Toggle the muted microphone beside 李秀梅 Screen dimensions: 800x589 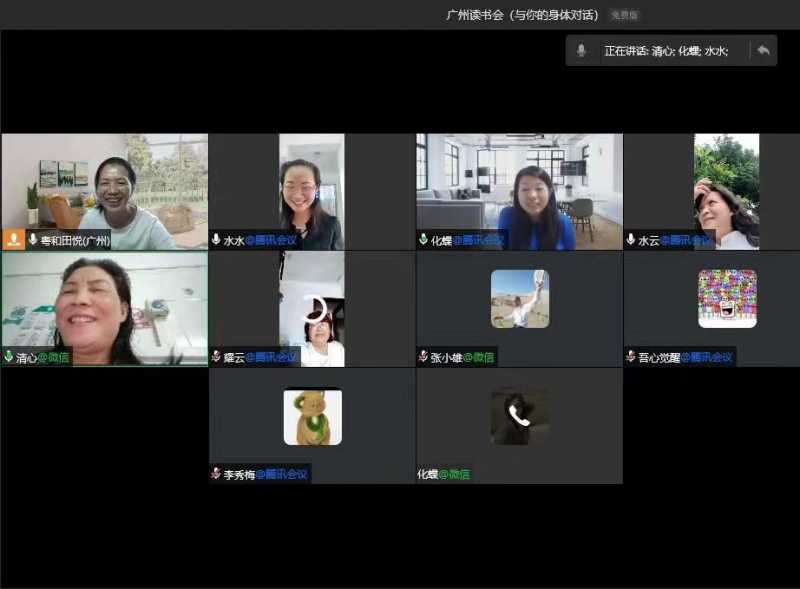(x=216, y=474)
